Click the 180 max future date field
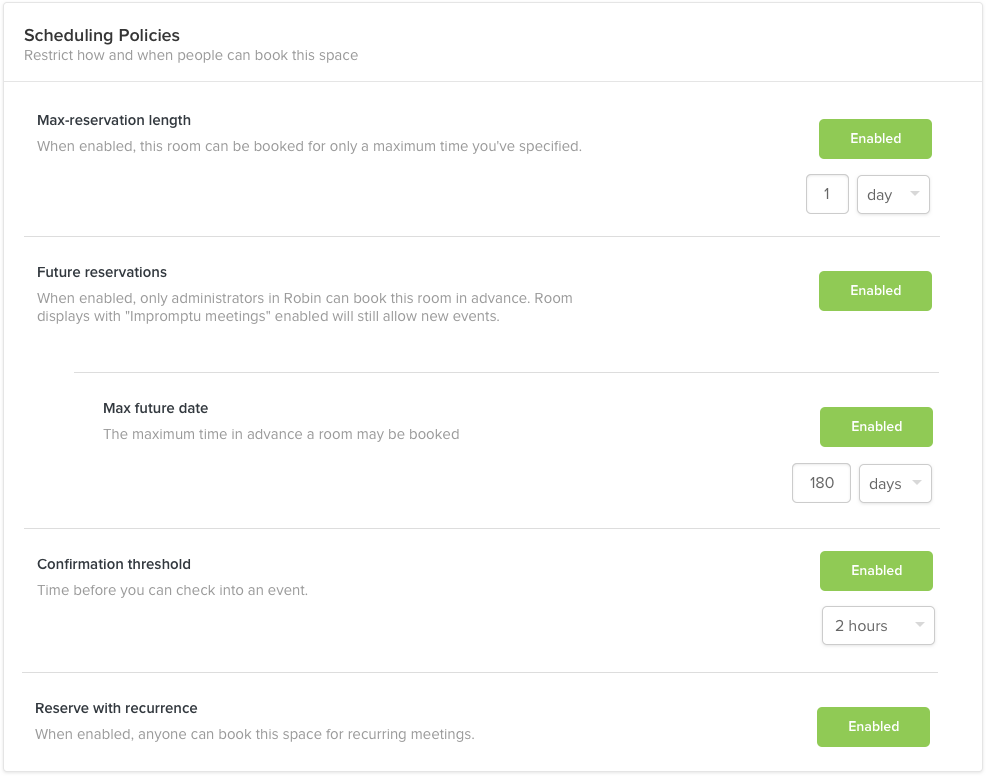 (x=821, y=484)
